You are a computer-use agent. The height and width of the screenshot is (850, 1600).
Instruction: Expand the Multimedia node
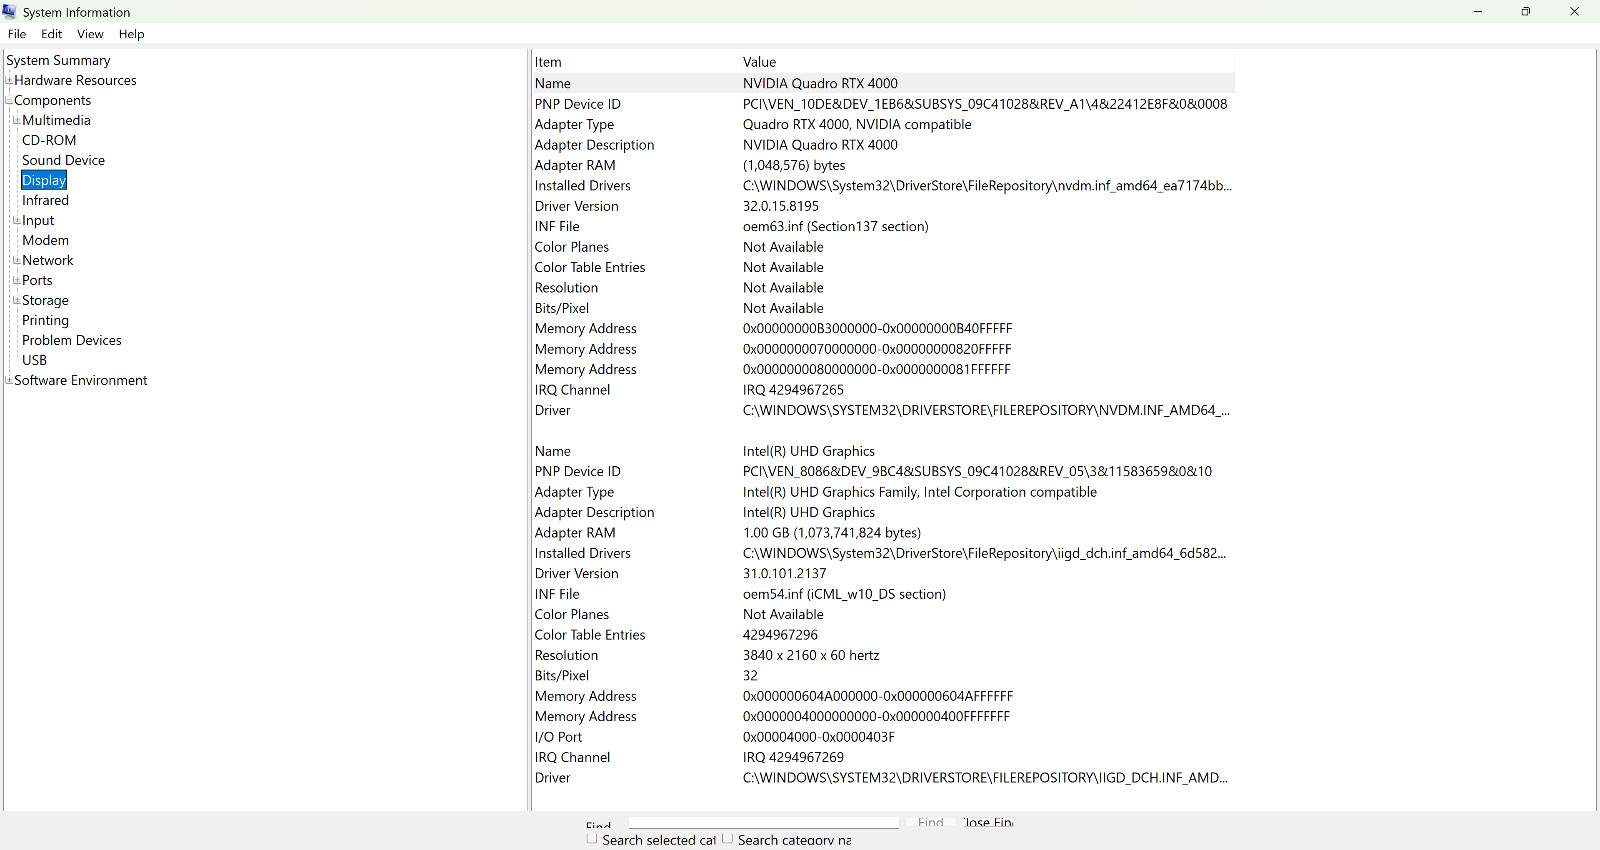click(17, 121)
